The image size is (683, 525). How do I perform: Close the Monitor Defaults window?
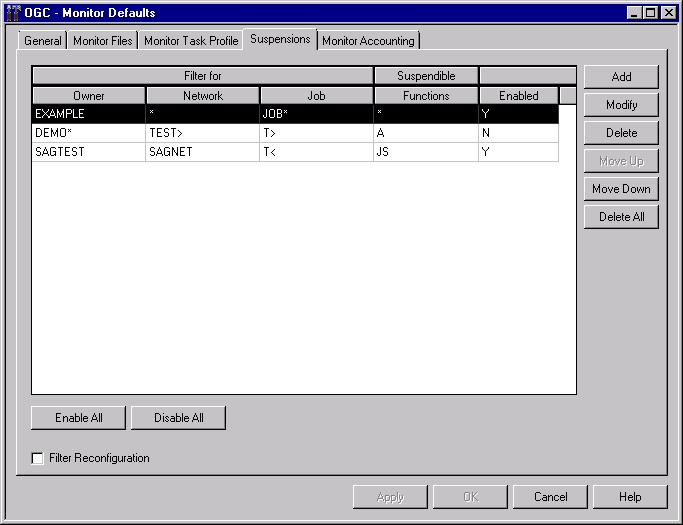click(x=669, y=13)
